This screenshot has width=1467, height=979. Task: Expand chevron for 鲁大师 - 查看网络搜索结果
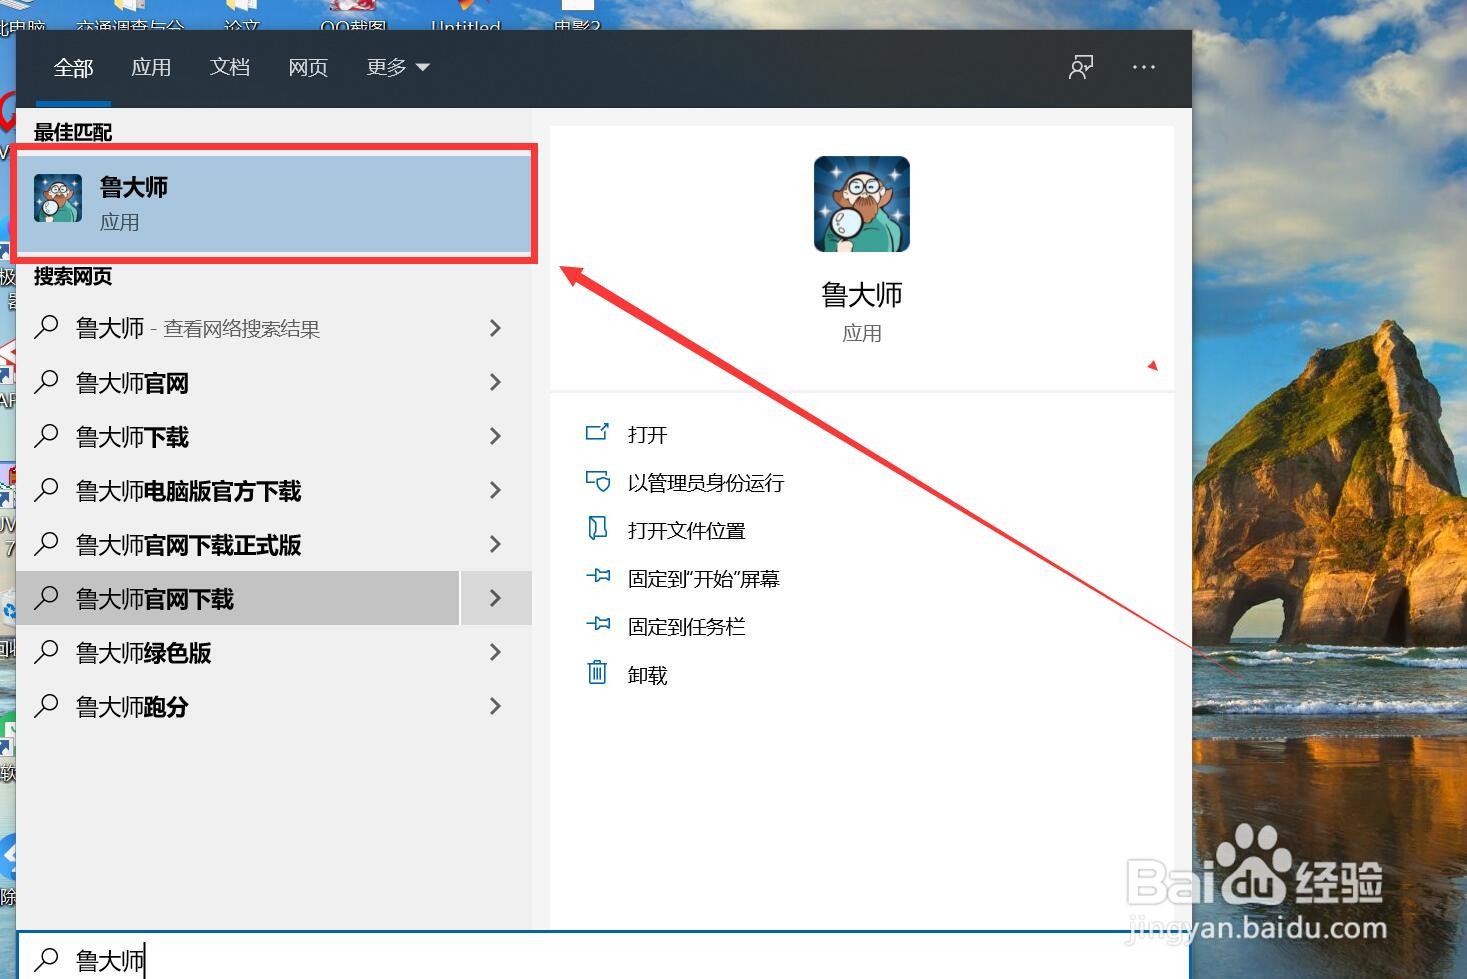[495, 328]
